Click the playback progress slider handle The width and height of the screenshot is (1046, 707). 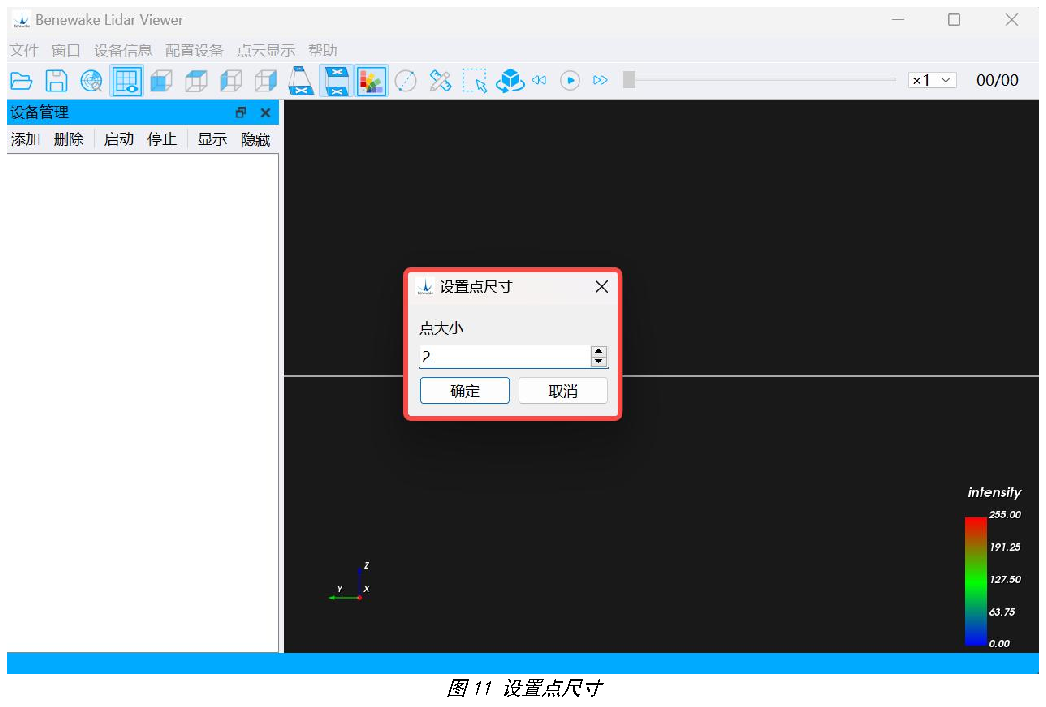(629, 80)
